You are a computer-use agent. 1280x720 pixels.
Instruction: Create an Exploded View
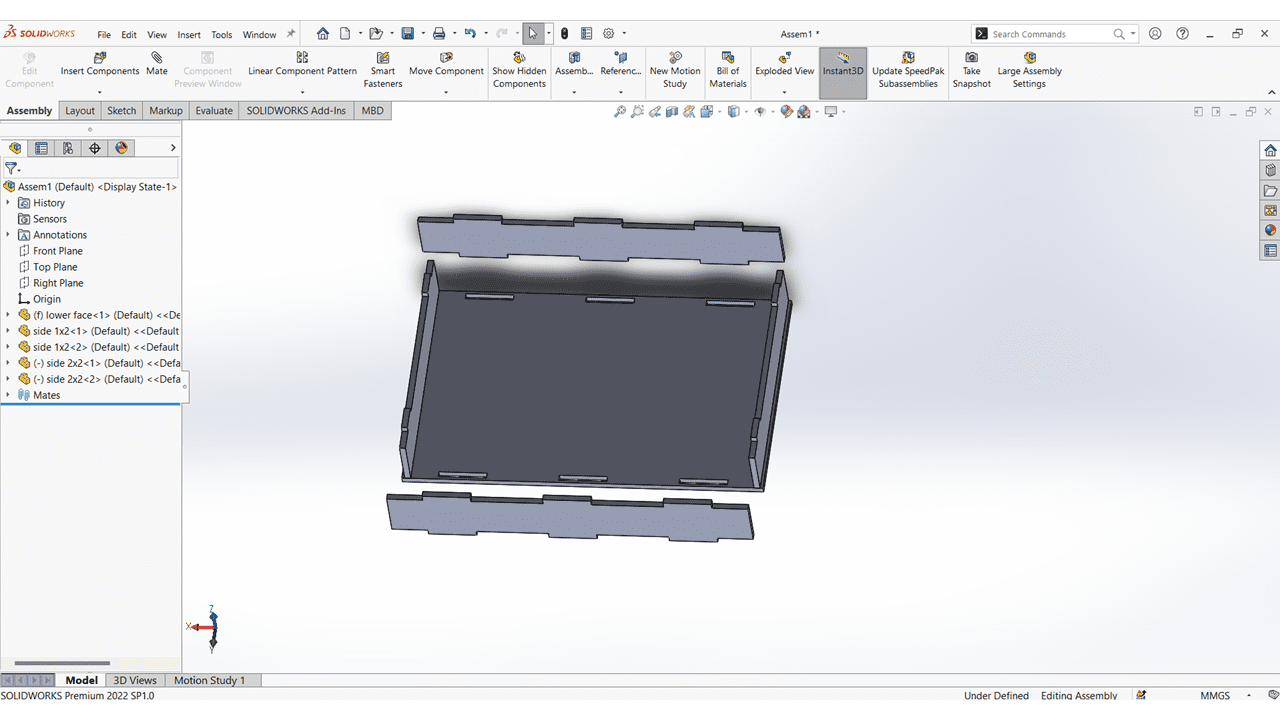[785, 65]
